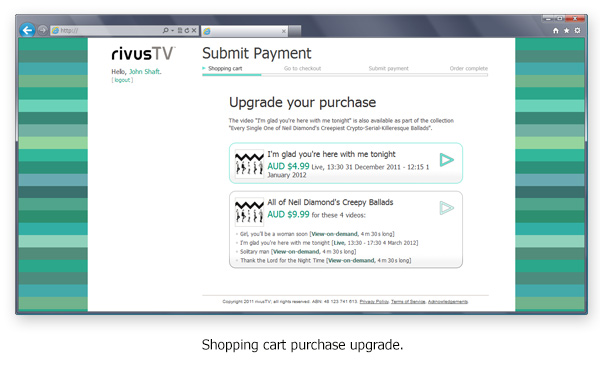This screenshot has width=600, height=372.
Task: Select the Go to checkout step
Action: 302,69
